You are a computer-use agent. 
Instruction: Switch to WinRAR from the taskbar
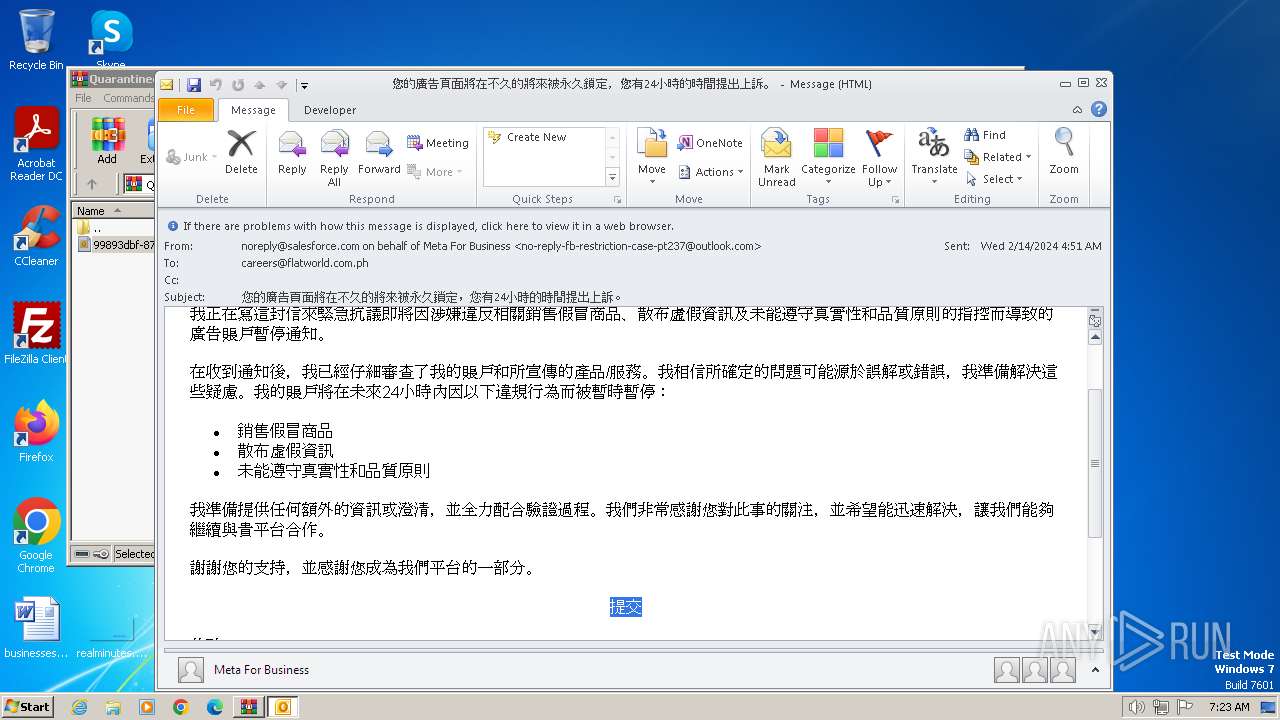247,707
